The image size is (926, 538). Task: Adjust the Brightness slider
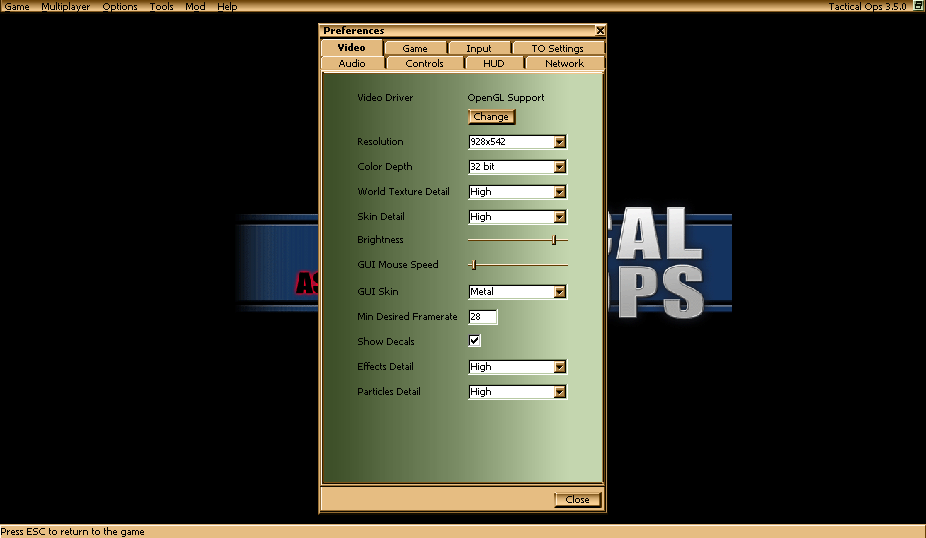554,240
